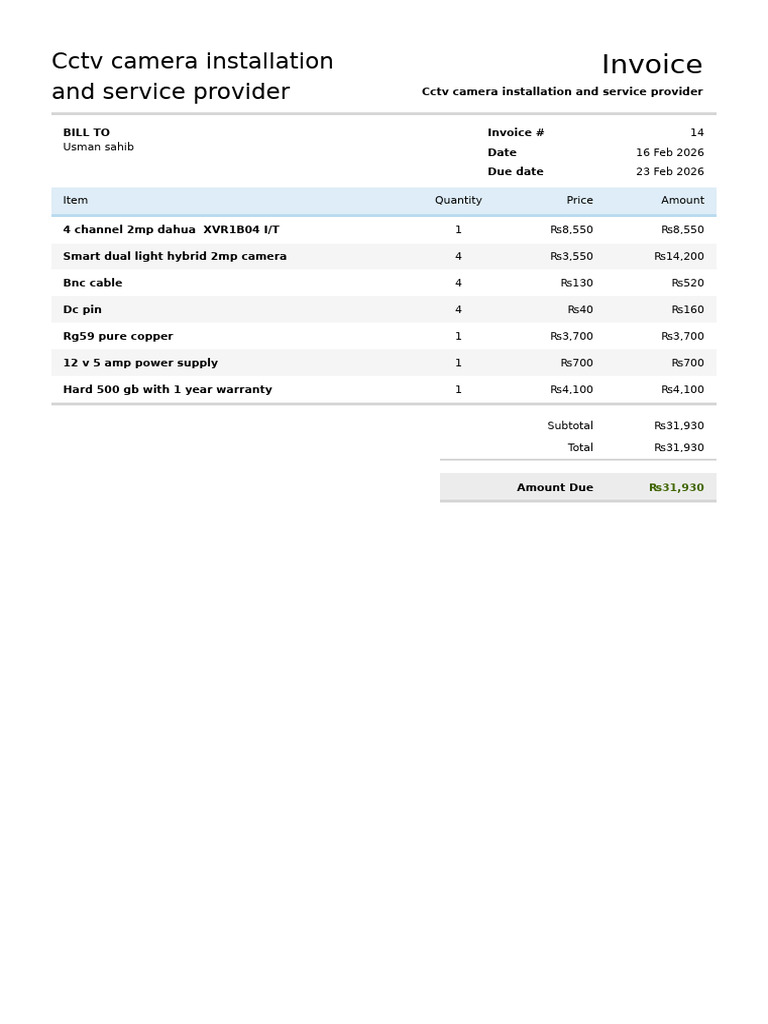The height and width of the screenshot is (1024, 768).
Task: Select customer name 'Usman sahib'
Action: 98,147
